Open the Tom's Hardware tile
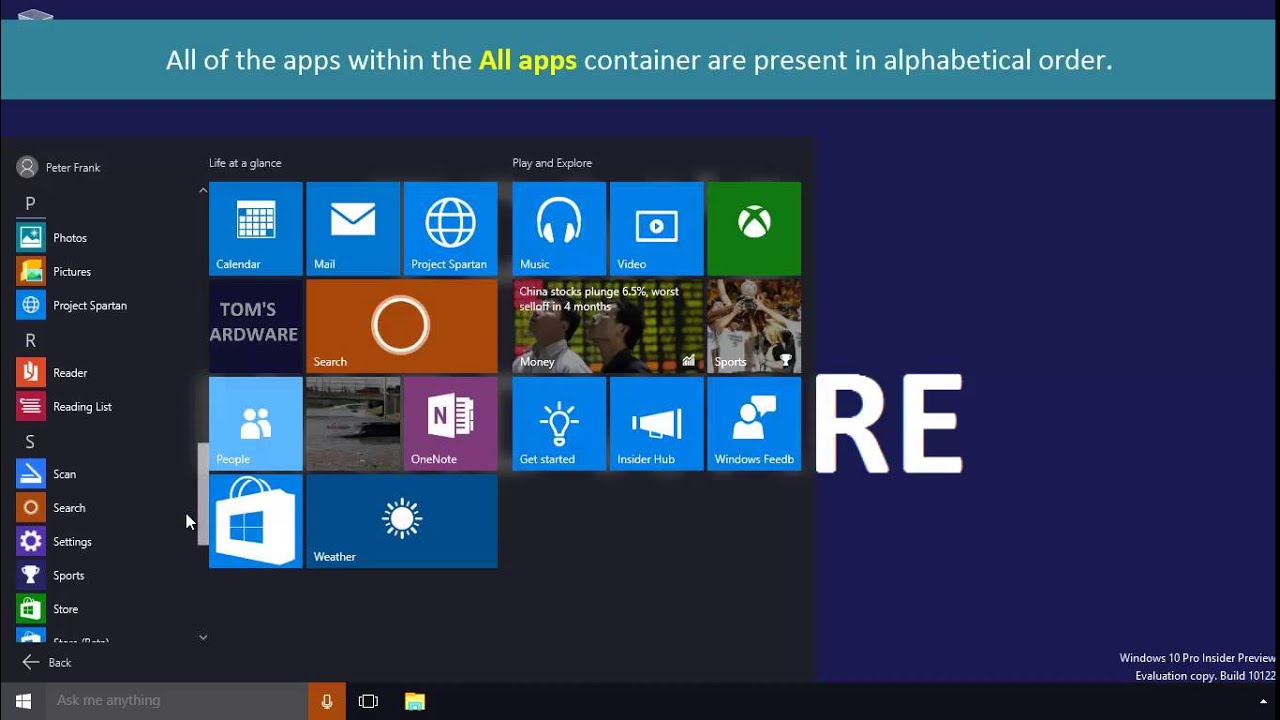Image resolution: width=1280 pixels, height=720 pixels. (256, 326)
